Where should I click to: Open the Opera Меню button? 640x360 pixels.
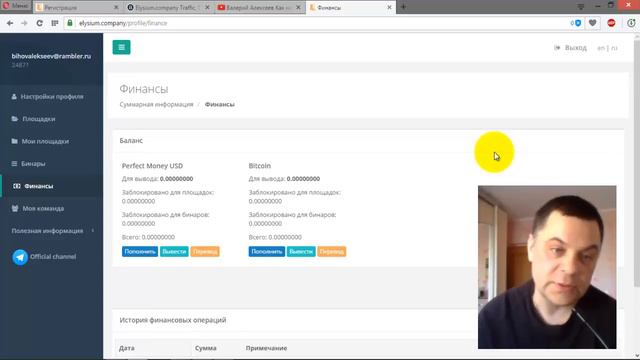click(16, 6)
